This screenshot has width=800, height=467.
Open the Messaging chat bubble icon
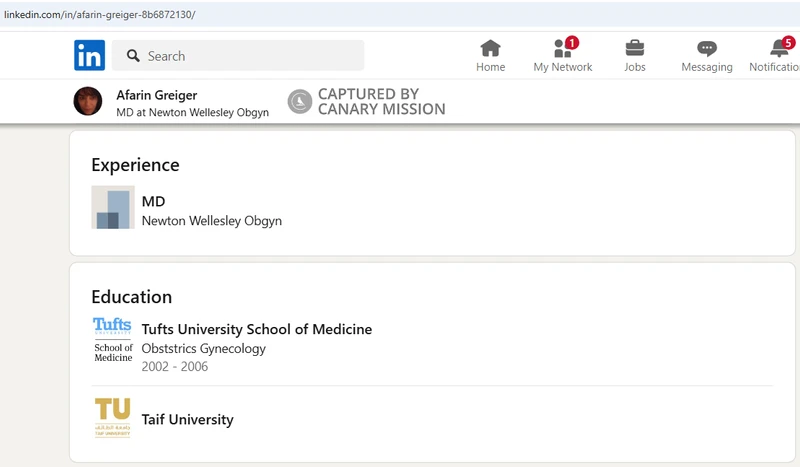[x=707, y=48]
